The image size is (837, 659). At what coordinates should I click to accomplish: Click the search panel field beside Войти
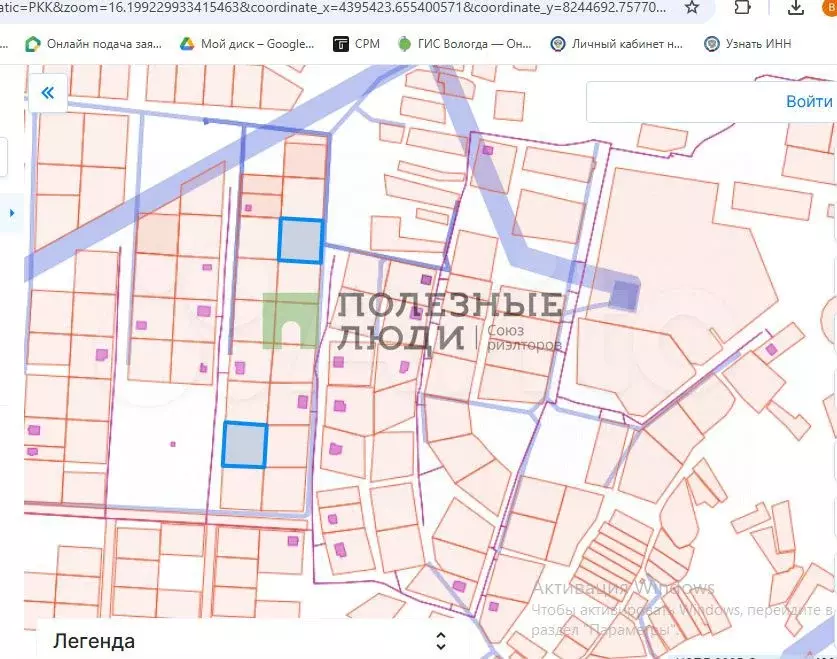click(x=680, y=101)
